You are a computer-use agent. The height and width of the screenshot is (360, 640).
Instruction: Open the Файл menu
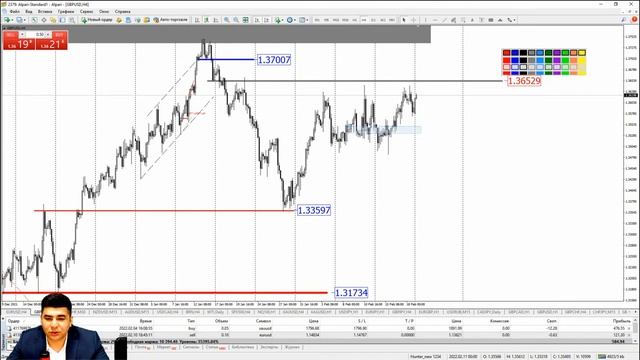pyautogui.click(x=14, y=11)
